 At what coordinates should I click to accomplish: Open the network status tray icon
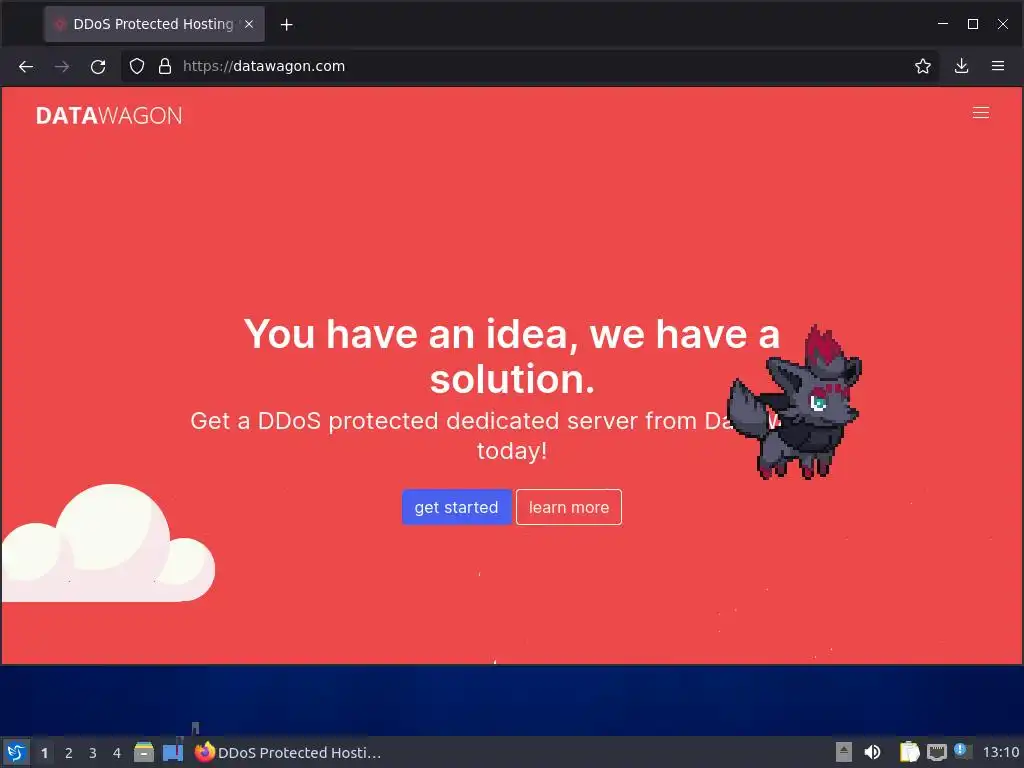pos(936,752)
